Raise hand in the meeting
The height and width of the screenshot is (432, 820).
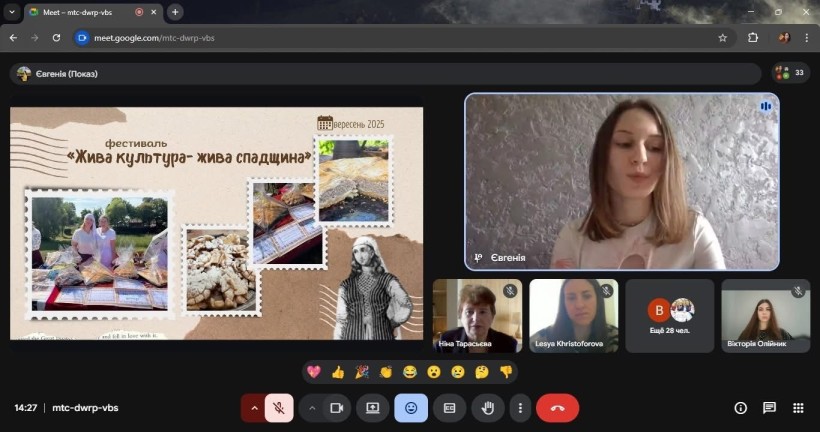point(488,408)
